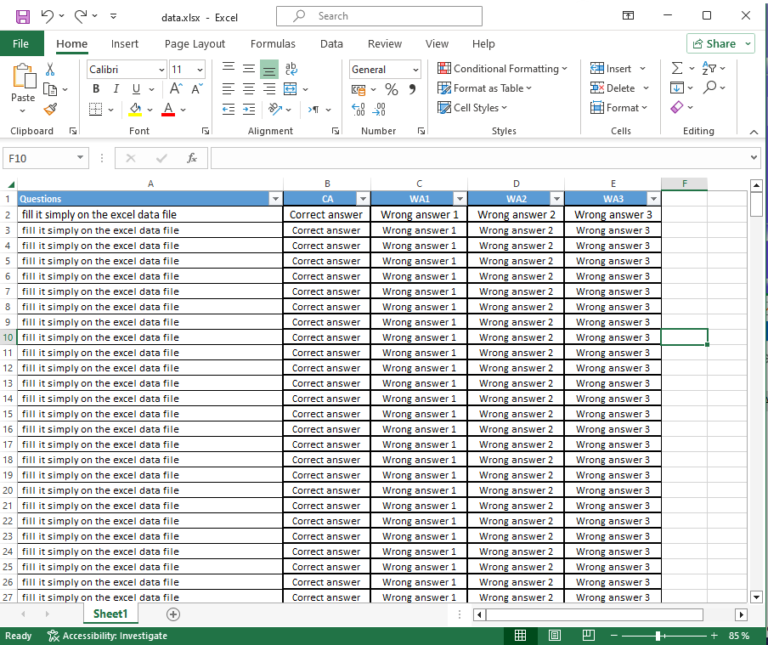Click the Percent Style icon
The height and width of the screenshot is (645, 768).
pos(391,89)
